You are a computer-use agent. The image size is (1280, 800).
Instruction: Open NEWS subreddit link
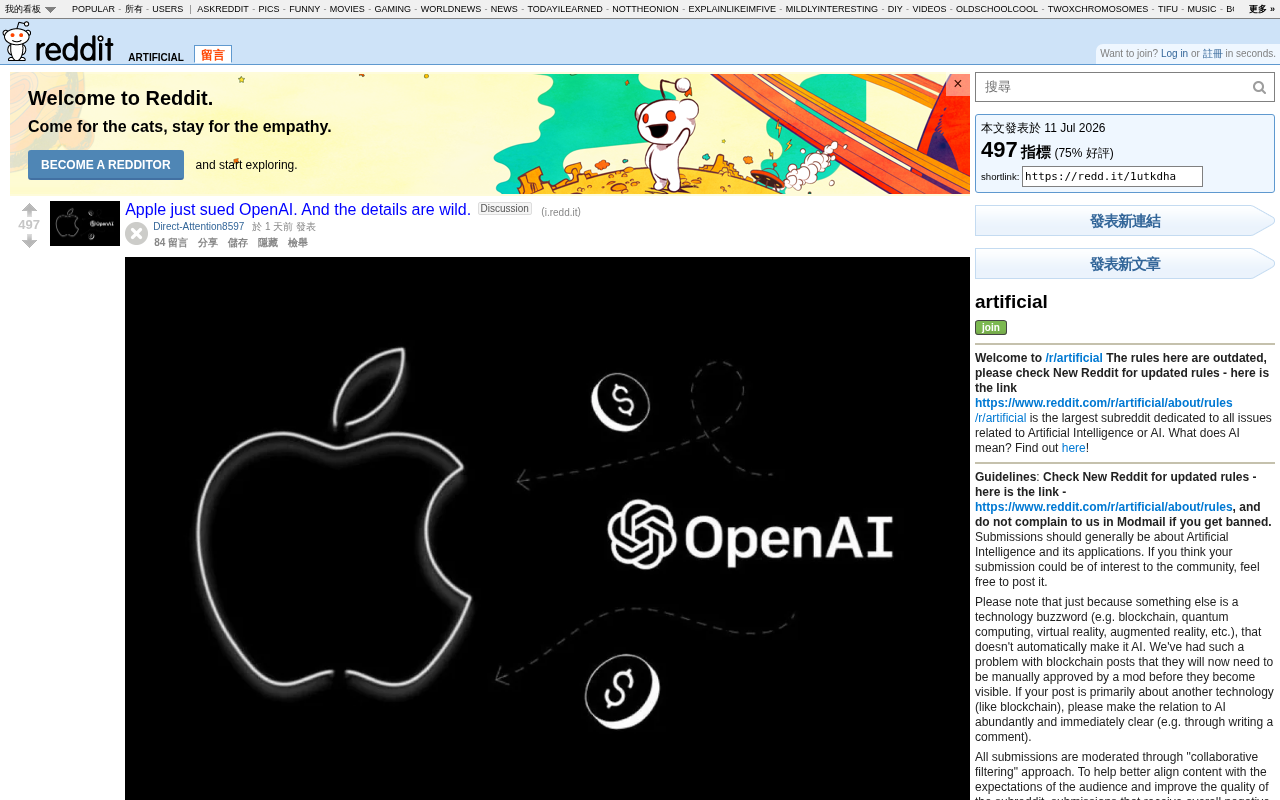point(504,9)
